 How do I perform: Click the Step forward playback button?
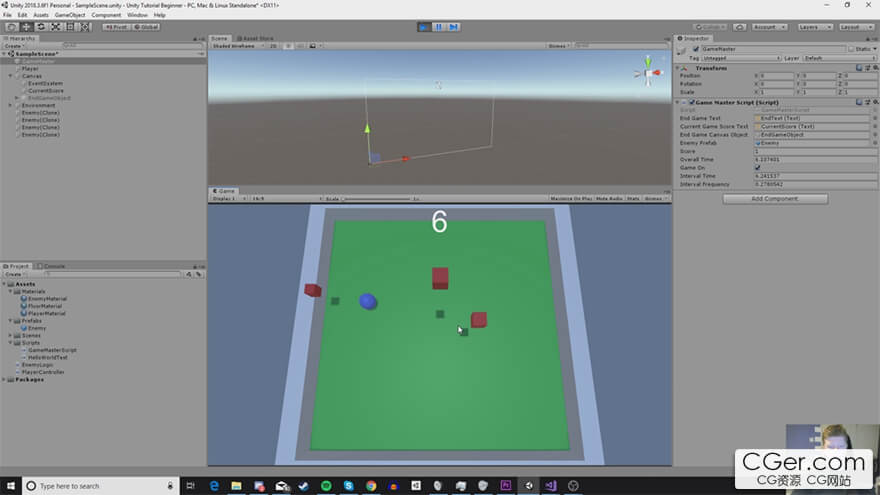tap(453, 27)
